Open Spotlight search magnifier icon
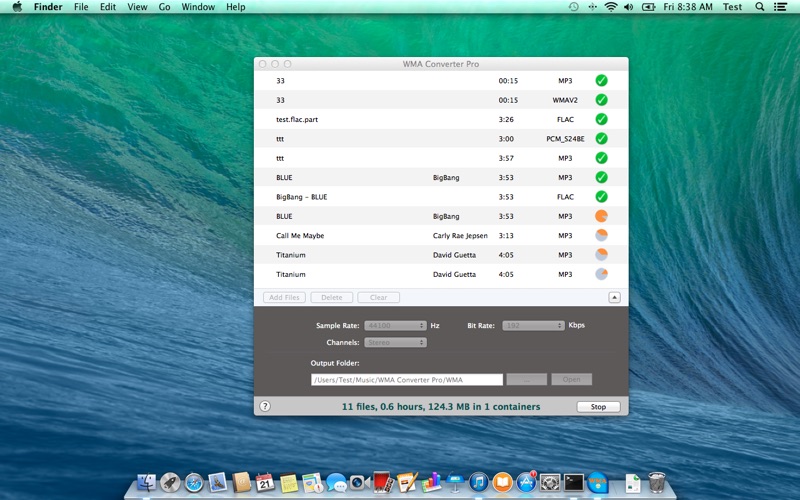This screenshot has height=500, width=800. pos(760,7)
